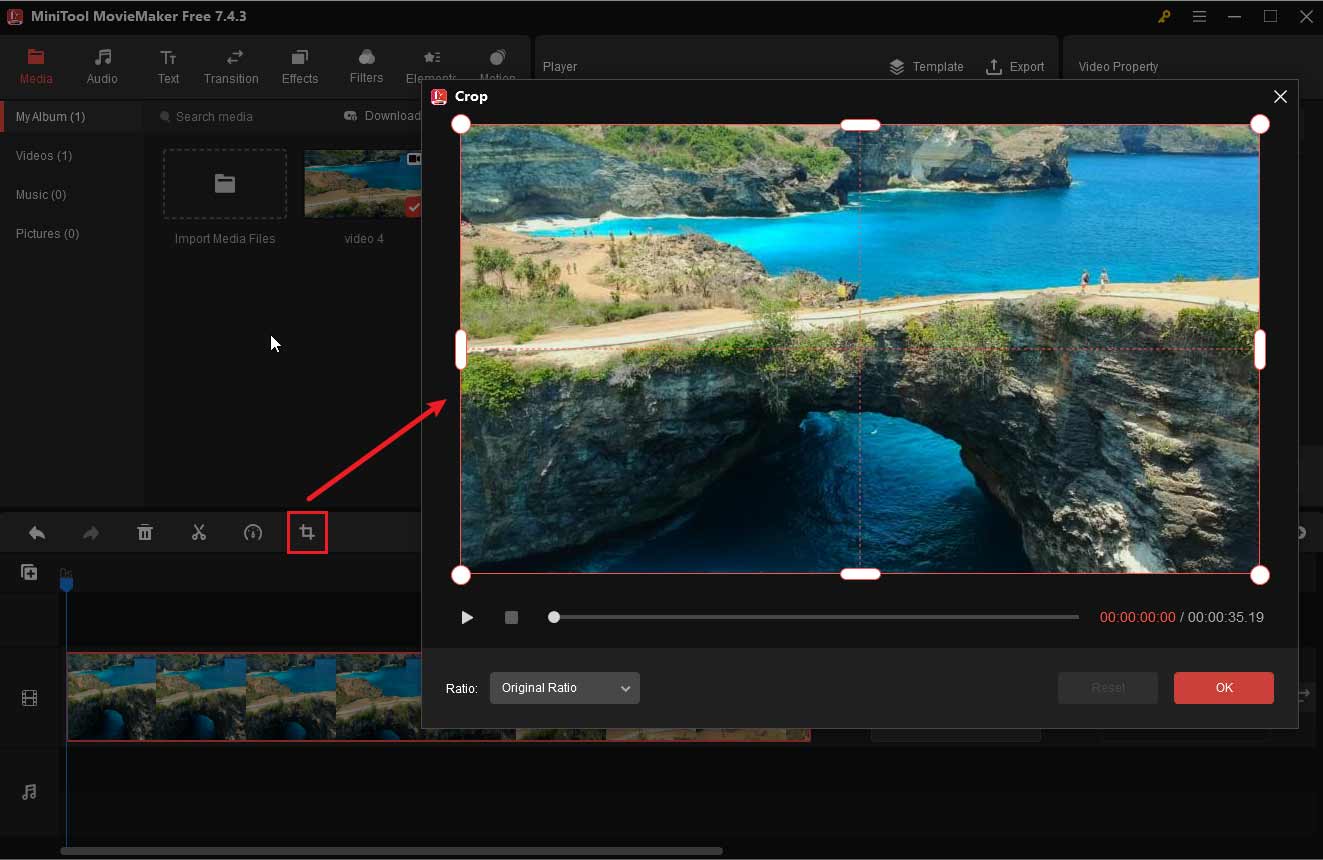Stop the crop preview
This screenshot has height=860, width=1323.
pos(511,617)
